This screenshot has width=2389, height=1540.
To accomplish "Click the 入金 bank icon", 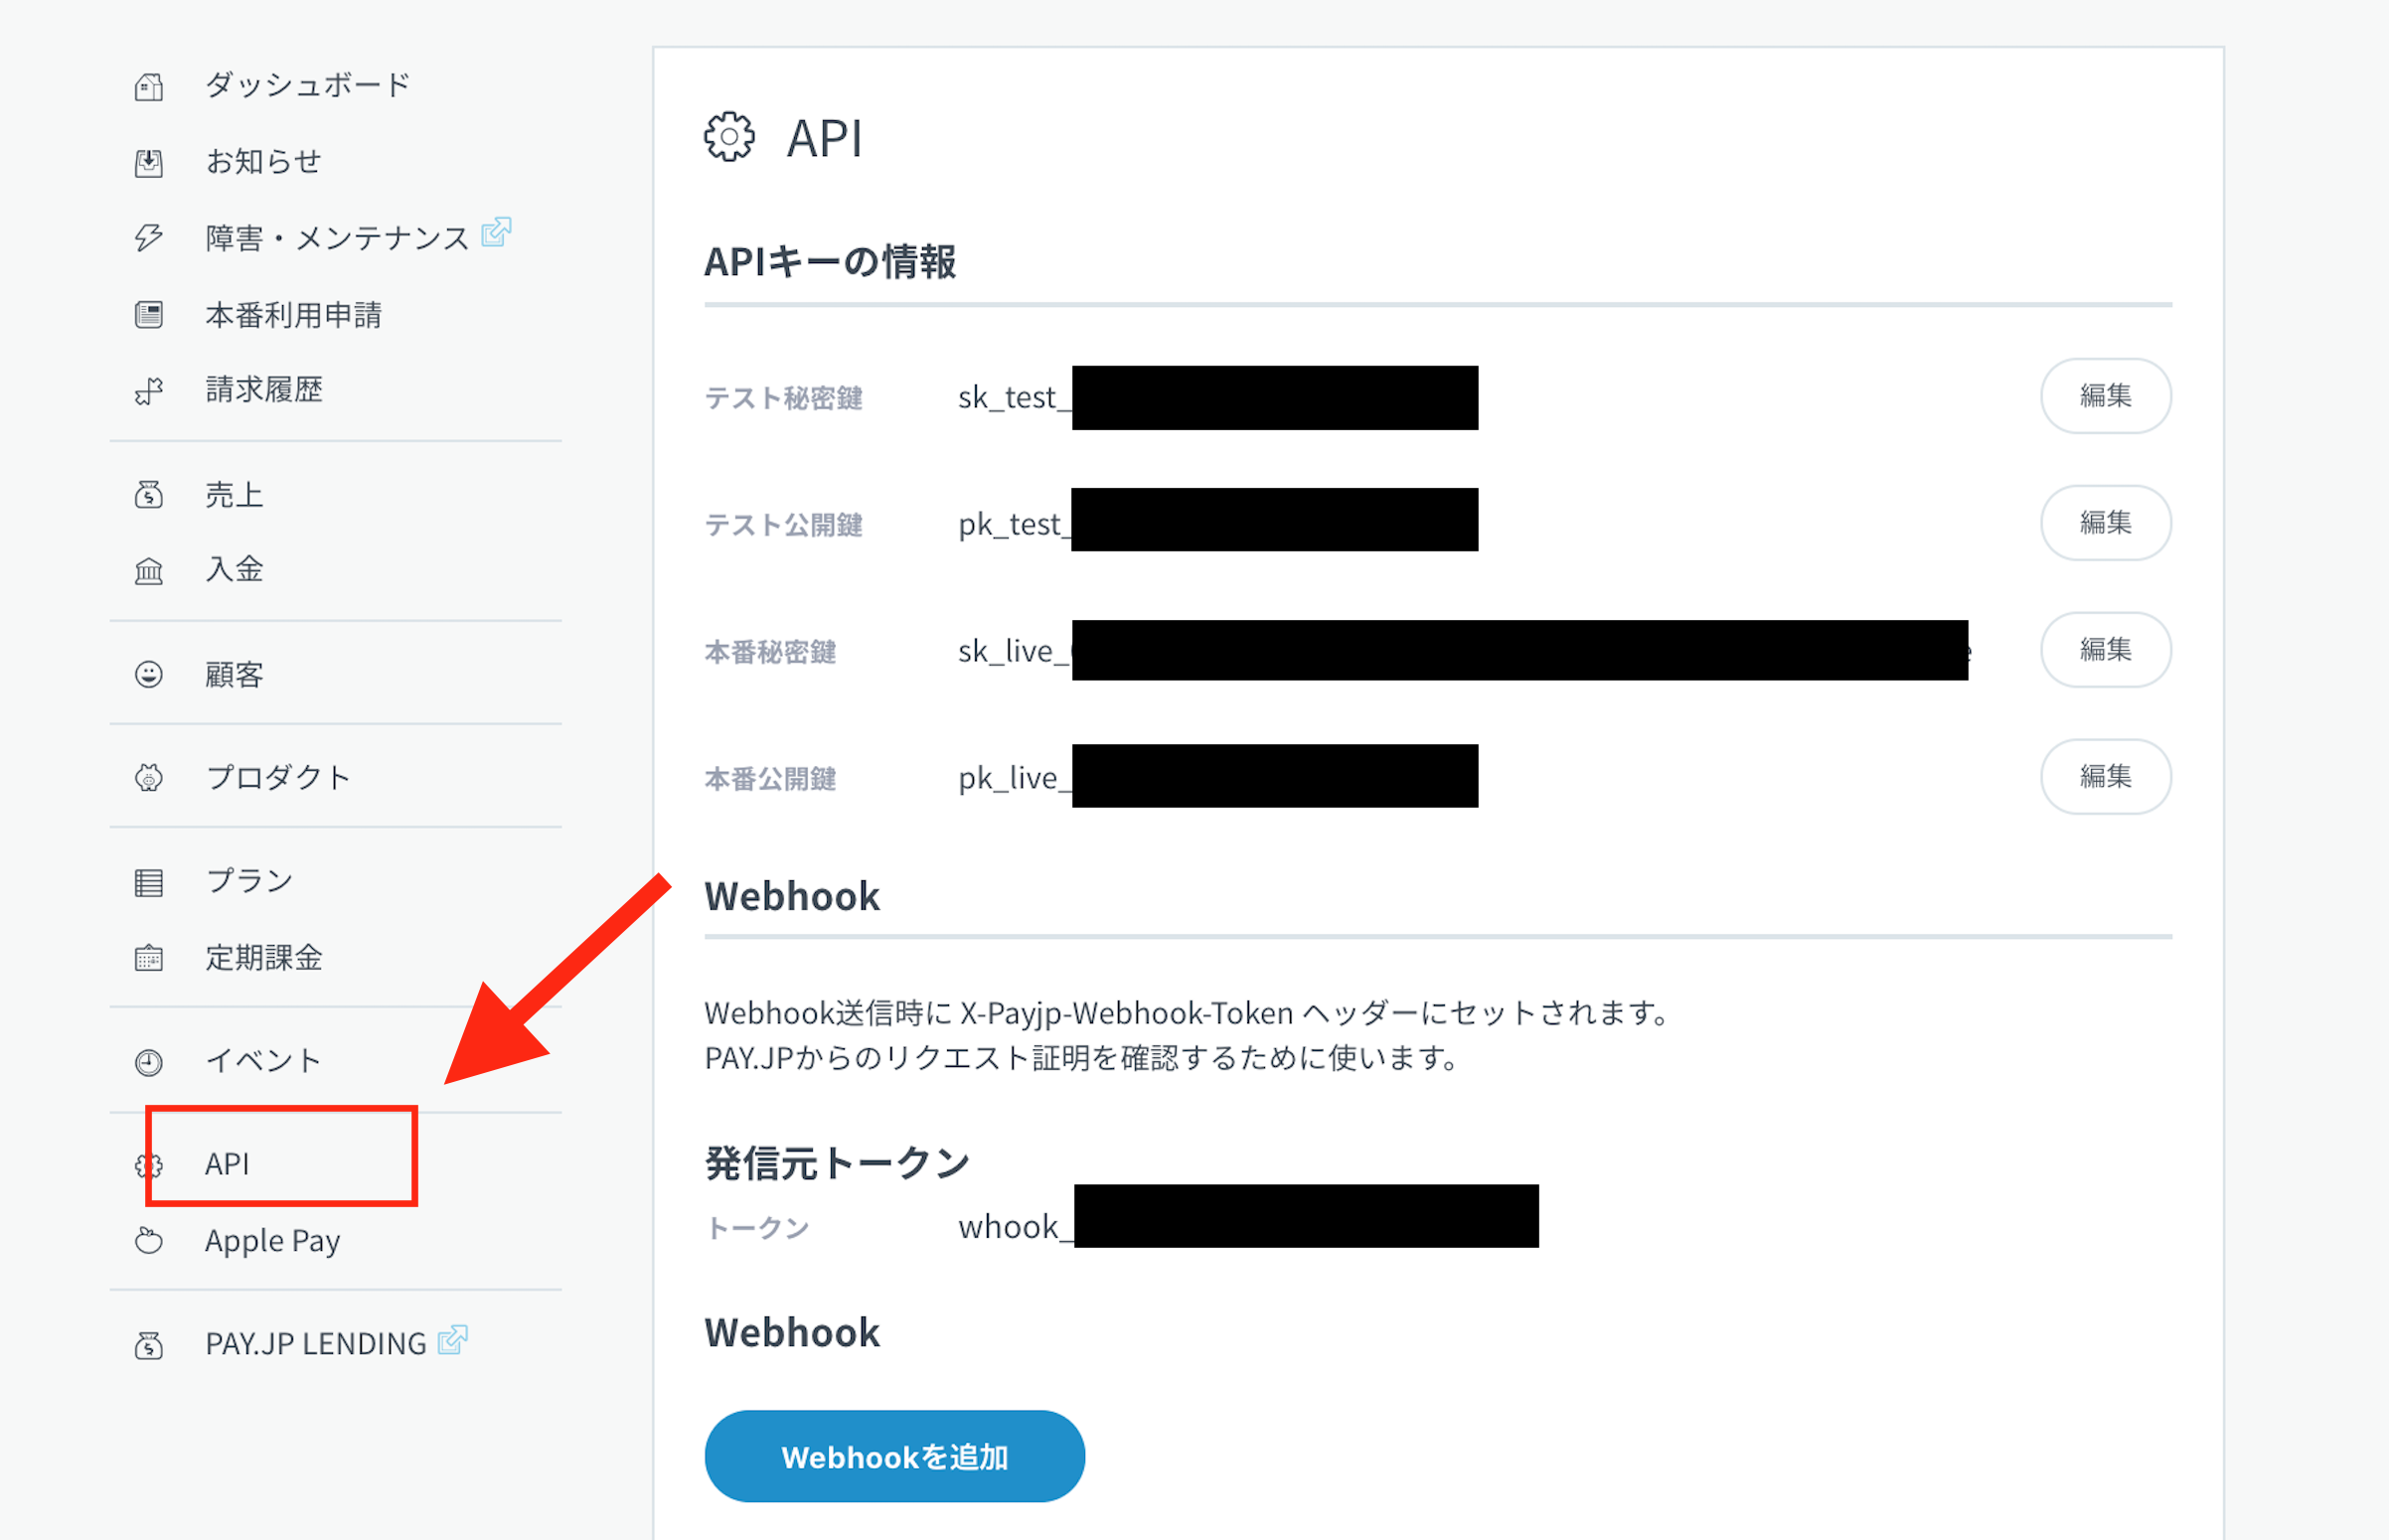I will pos(148,571).
